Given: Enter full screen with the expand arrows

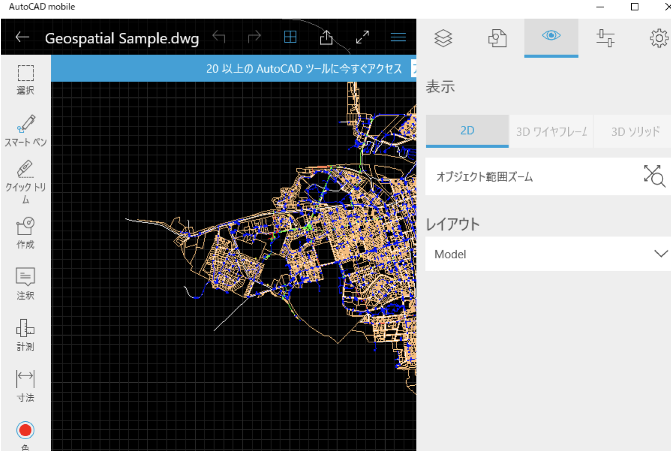Looking at the screenshot, I should point(362,37).
